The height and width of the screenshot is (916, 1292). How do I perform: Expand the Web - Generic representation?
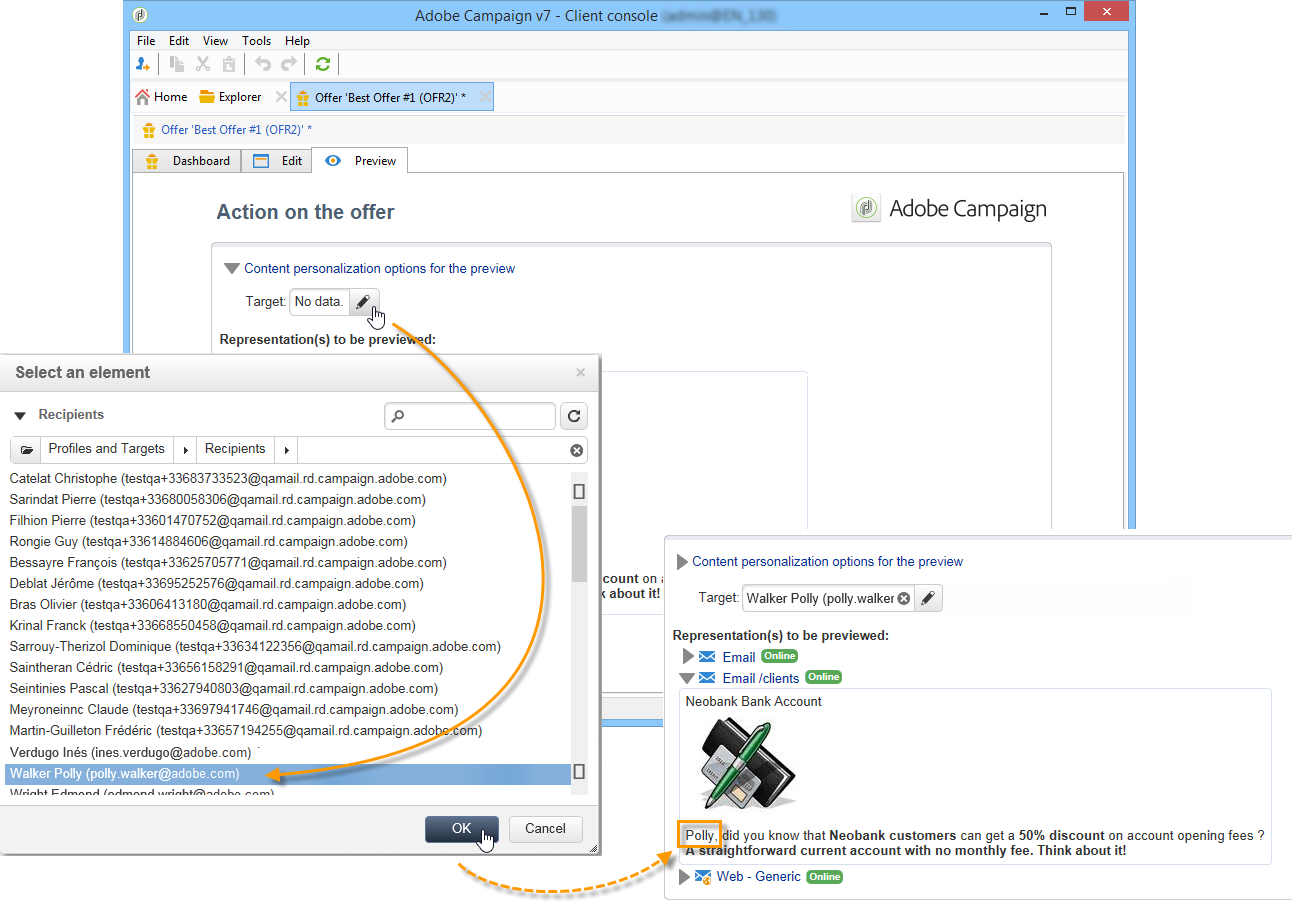(684, 877)
